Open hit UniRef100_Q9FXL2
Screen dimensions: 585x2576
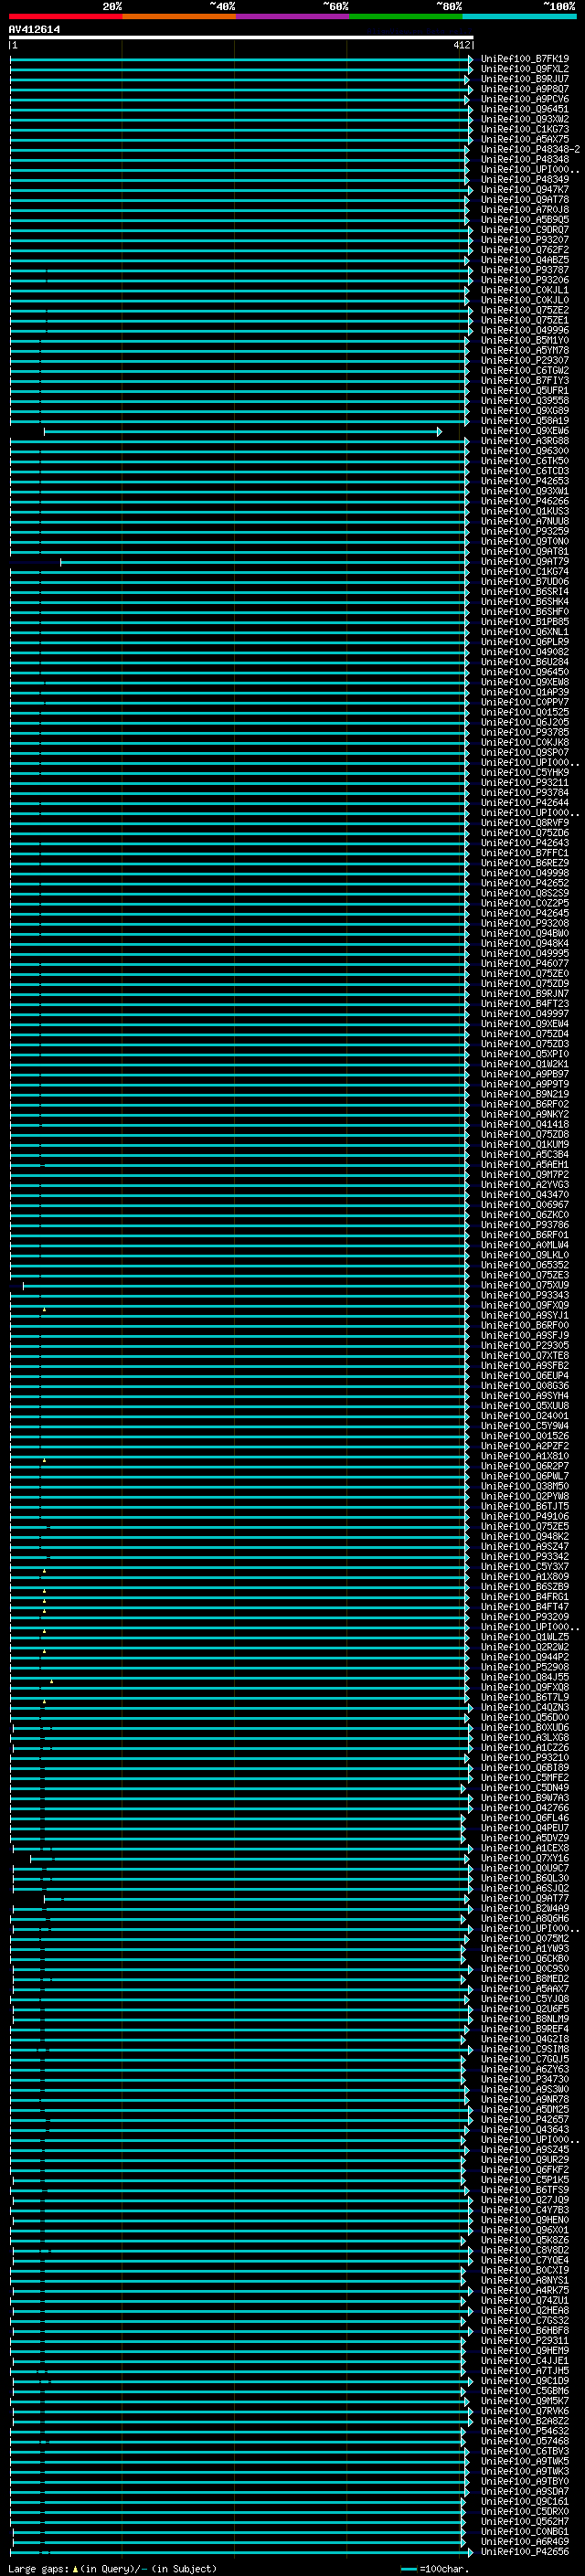pos(524,69)
